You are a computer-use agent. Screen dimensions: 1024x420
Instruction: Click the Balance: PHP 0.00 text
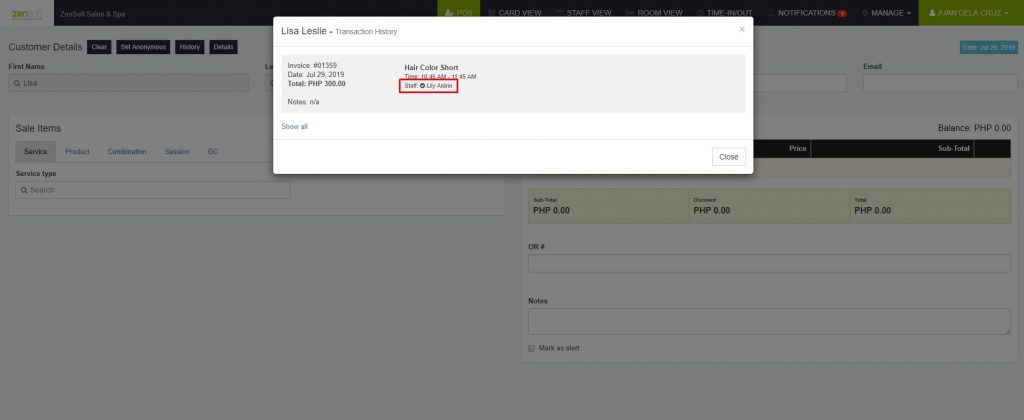click(974, 128)
